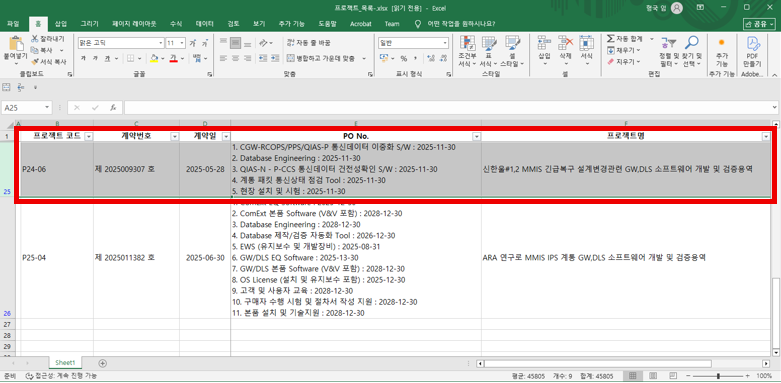The width and height of the screenshot is (781, 383).
Task: Apply the Comma Style number format
Action: click(415, 59)
